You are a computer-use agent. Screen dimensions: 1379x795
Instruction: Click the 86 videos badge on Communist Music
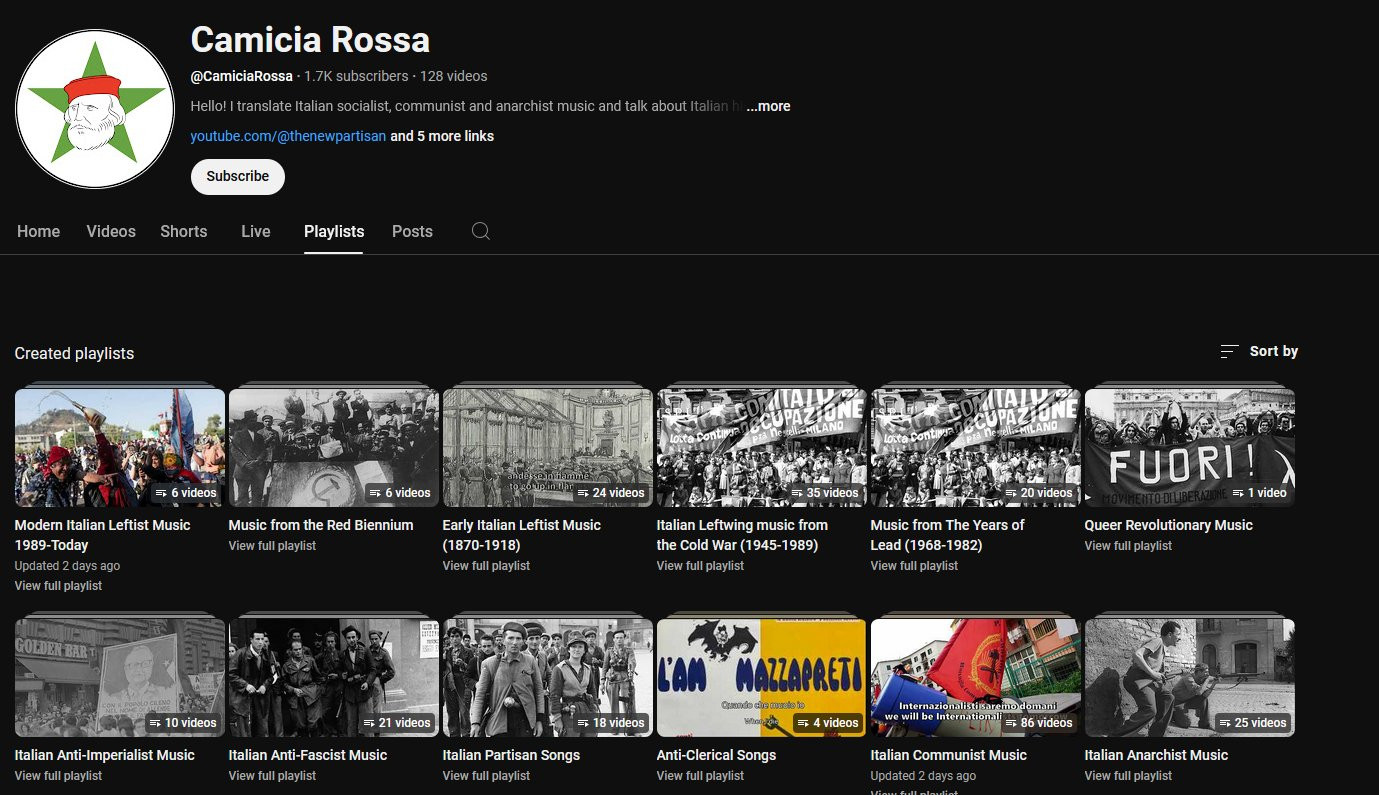tap(1037, 723)
